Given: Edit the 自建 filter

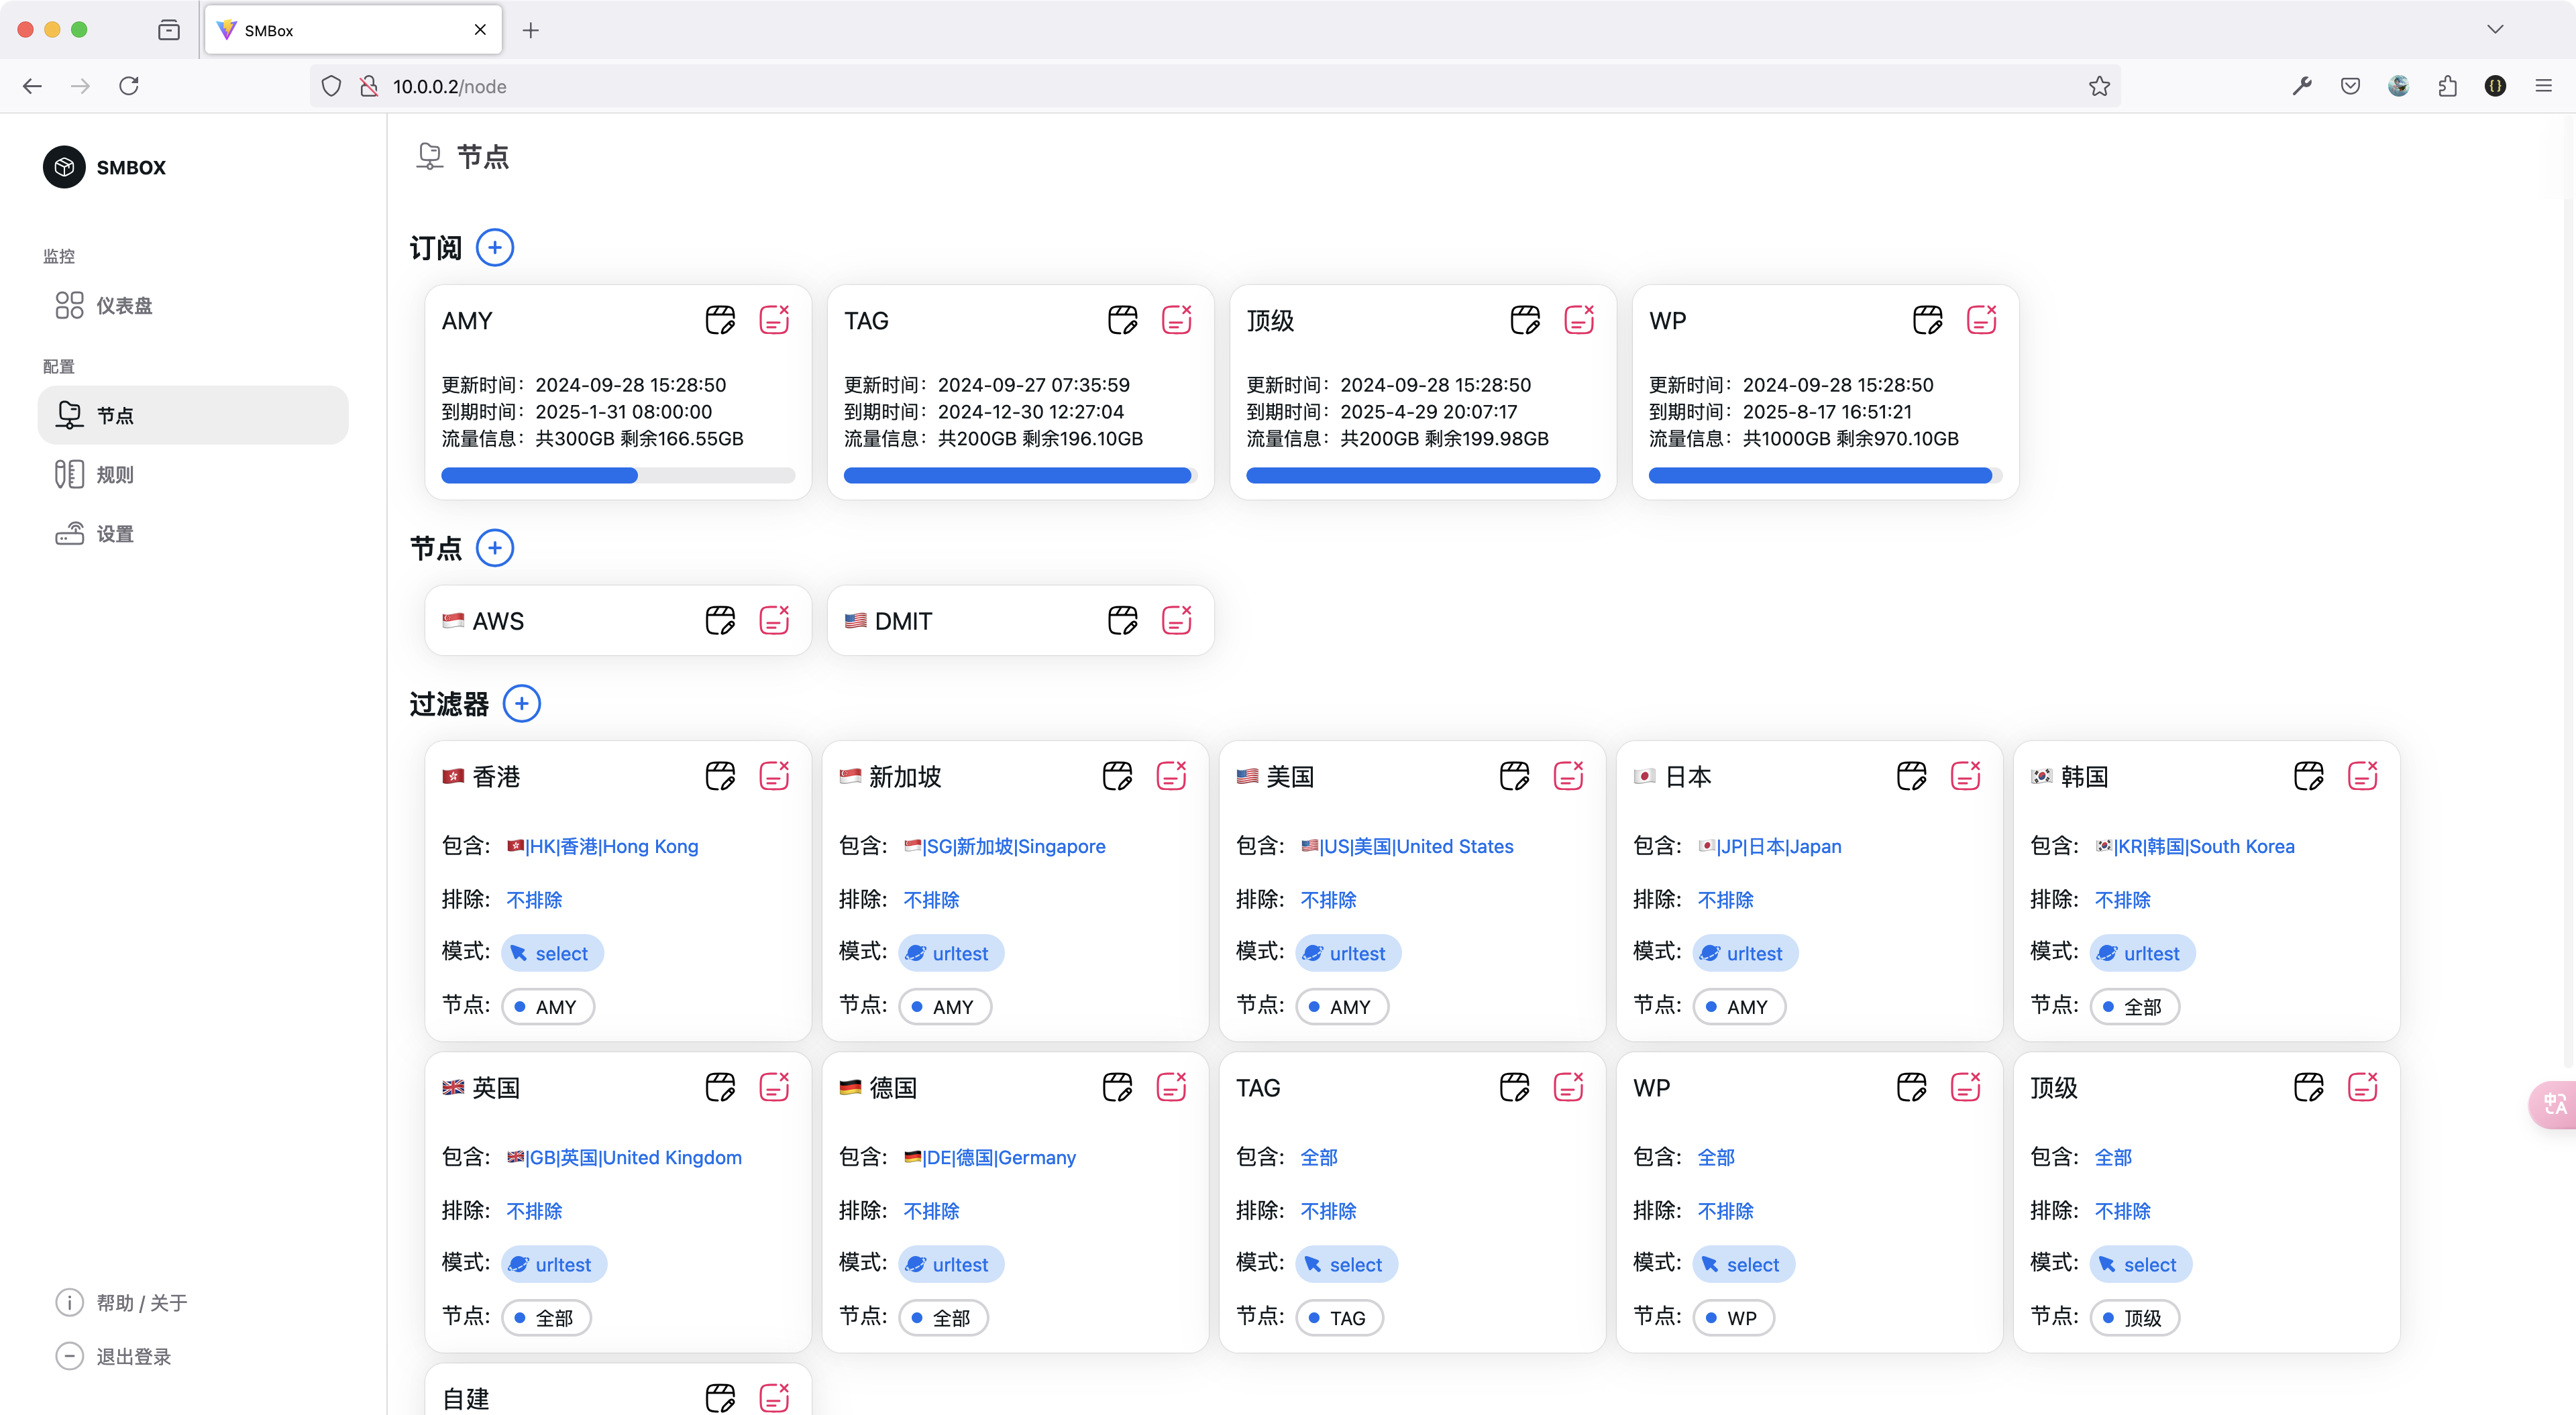Looking at the screenshot, I should (x=720, y=1398).
